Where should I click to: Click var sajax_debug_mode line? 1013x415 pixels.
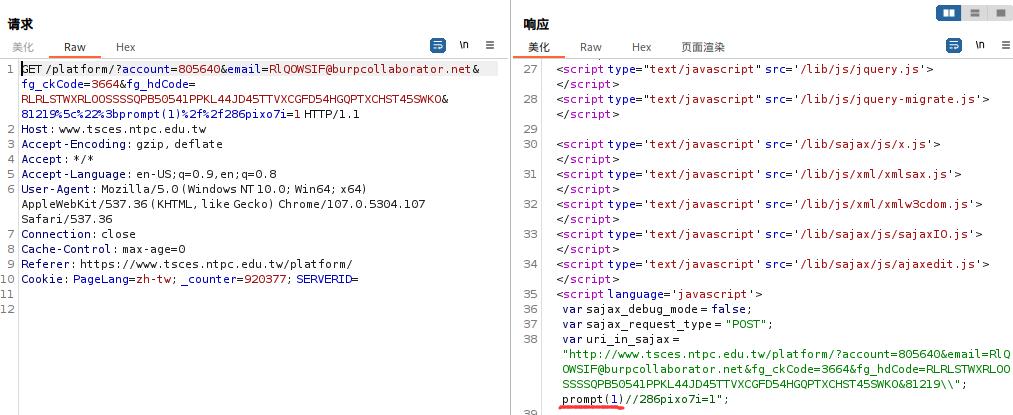[657, 309]
